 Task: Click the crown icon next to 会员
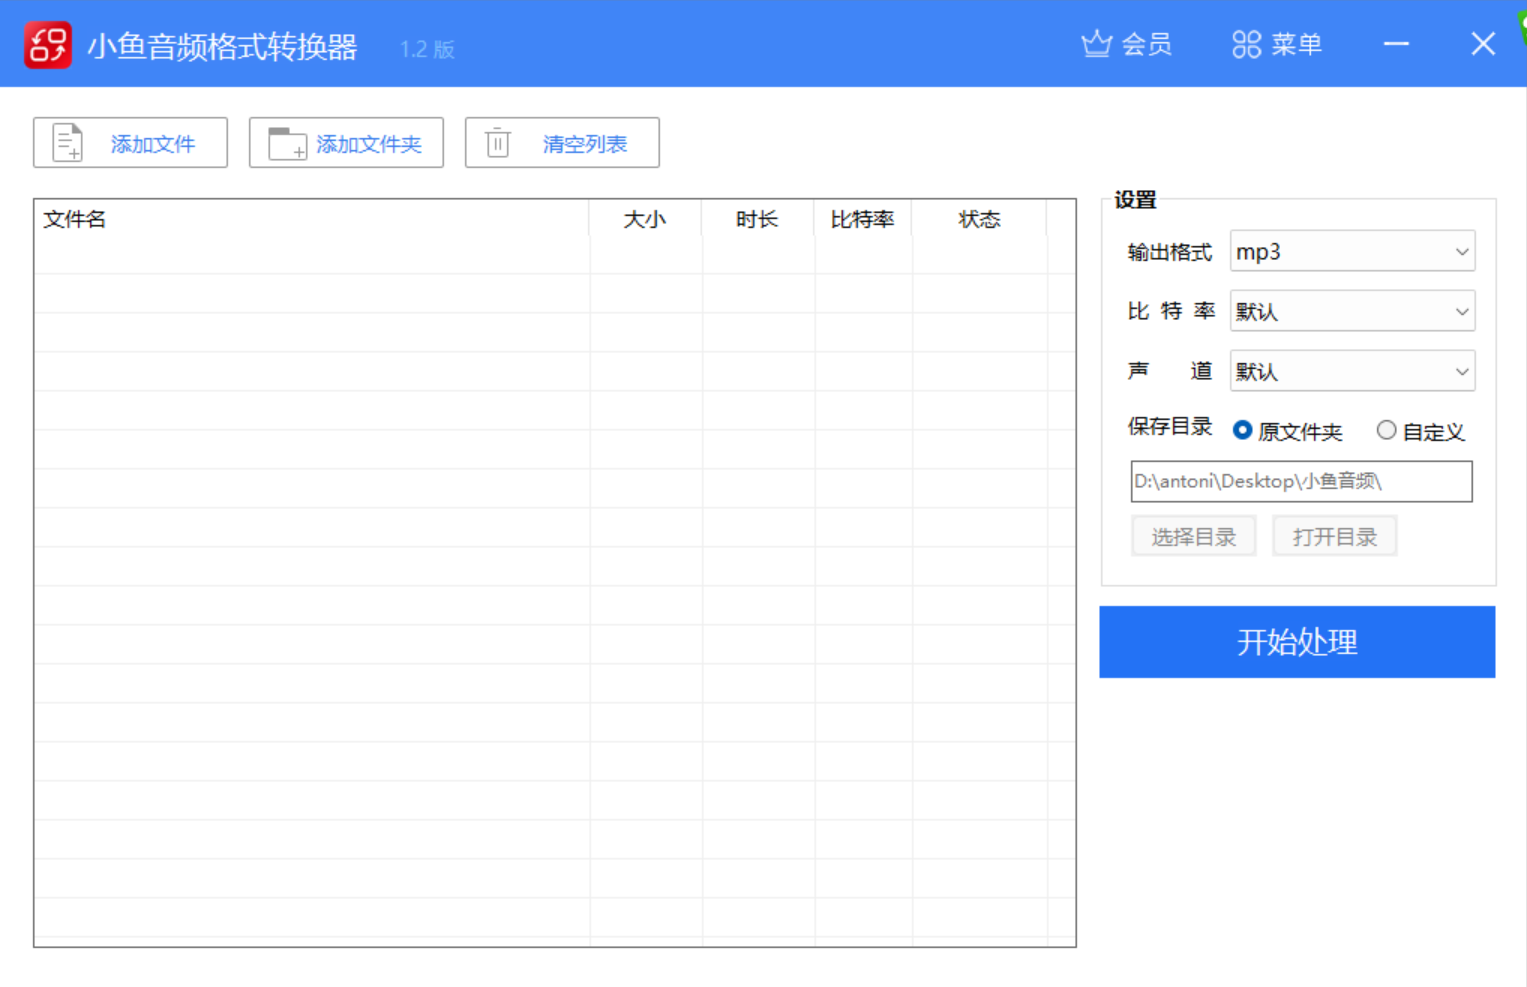[x=1096, y=43]
